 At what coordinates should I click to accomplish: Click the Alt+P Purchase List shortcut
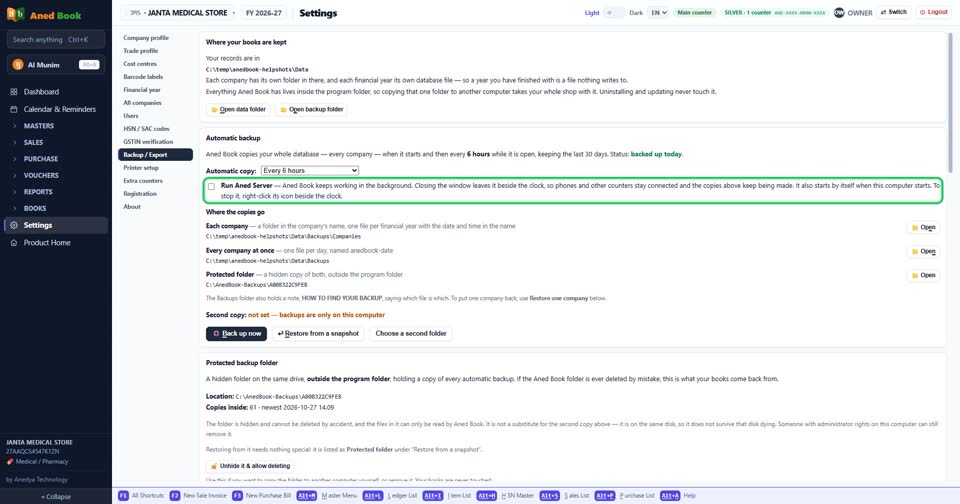[x=624, y=495]
